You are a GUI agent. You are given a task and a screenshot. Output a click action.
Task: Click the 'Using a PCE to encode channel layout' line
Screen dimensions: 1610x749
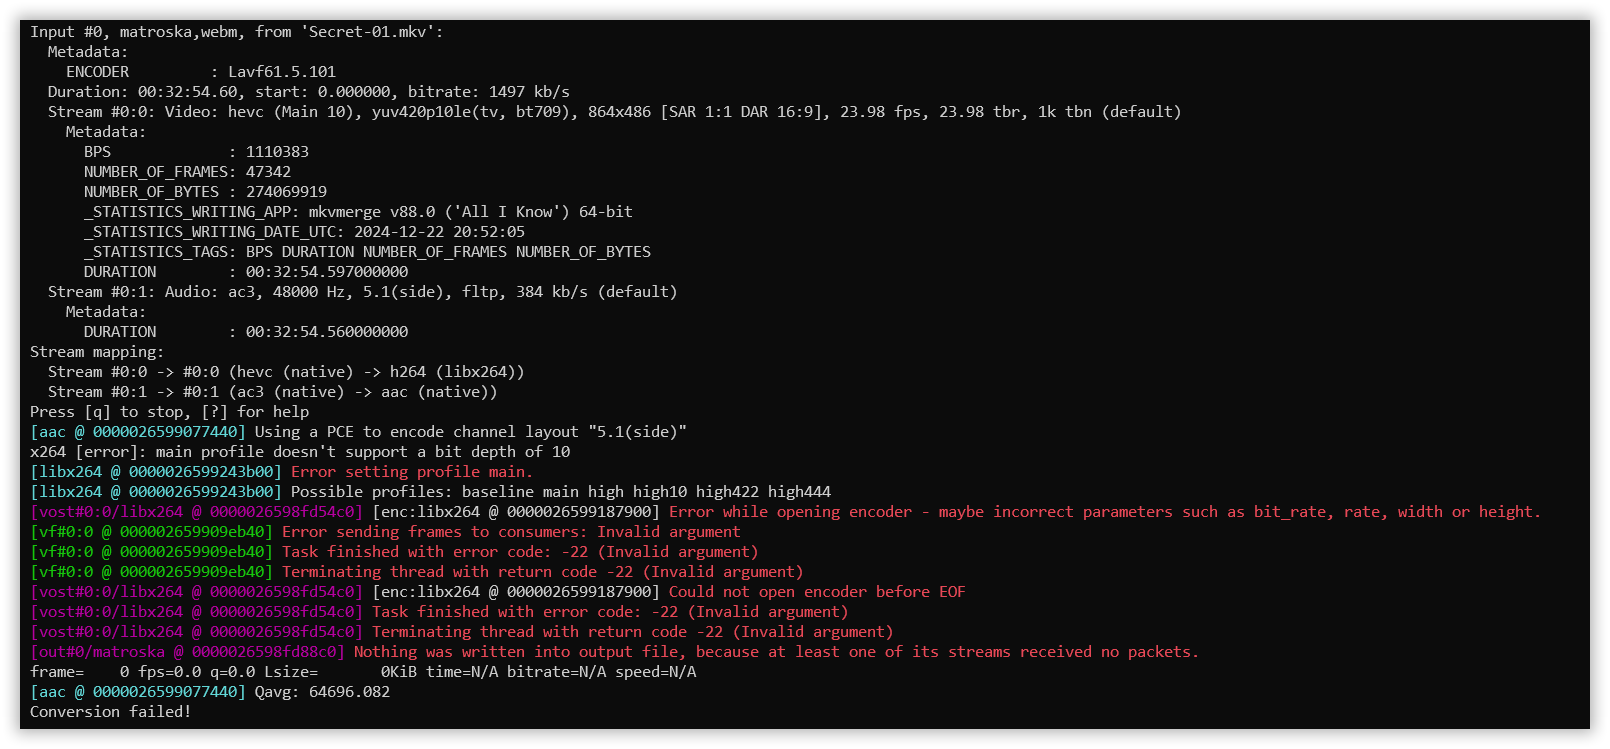click(x=358, y=432)
